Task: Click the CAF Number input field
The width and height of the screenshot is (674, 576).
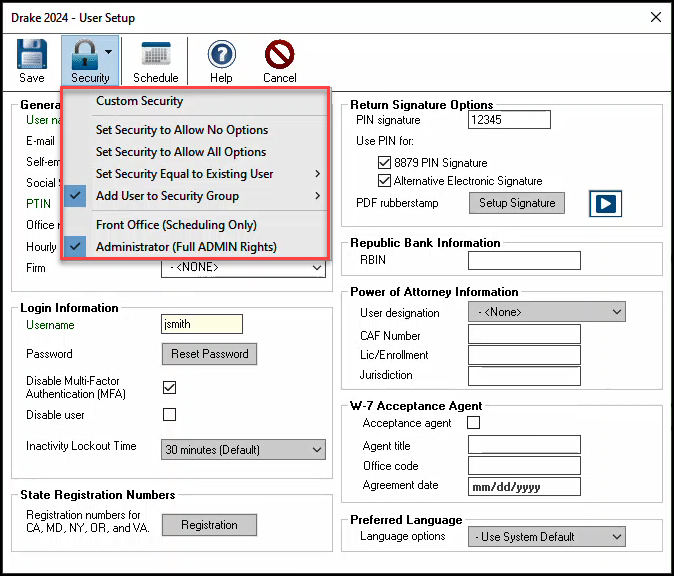Action: pos(524,334)
